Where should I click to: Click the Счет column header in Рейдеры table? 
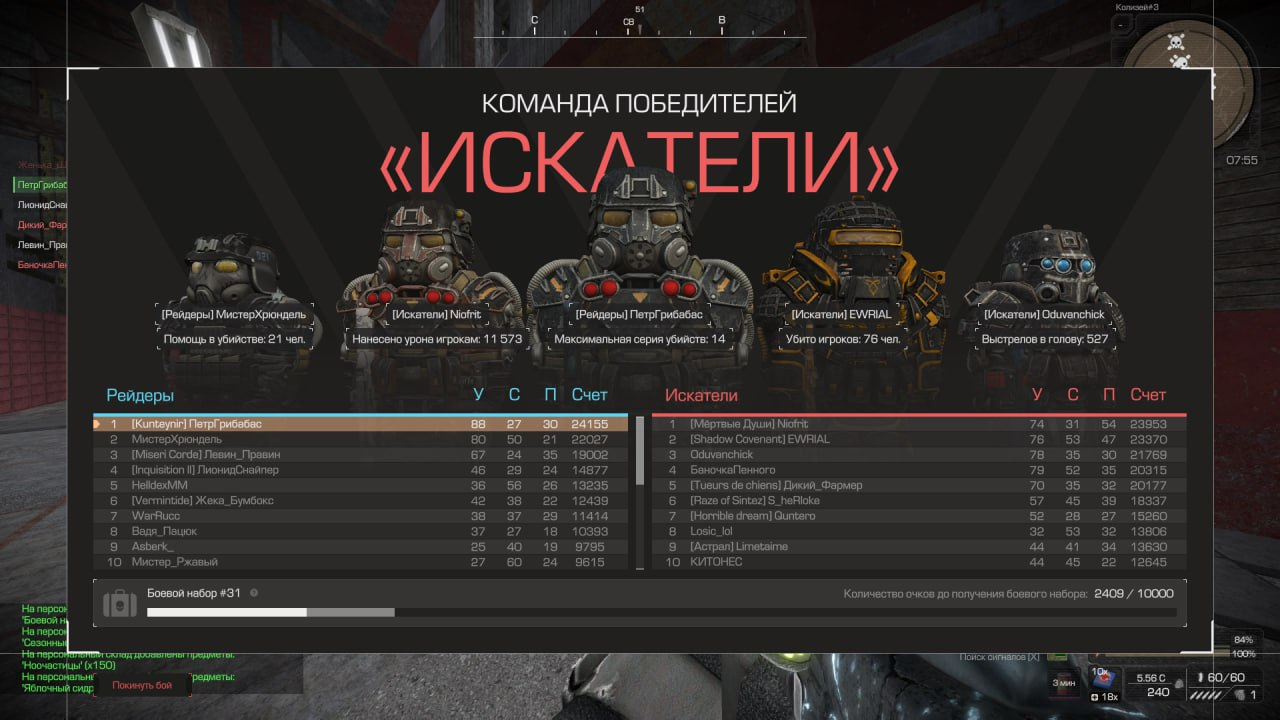589,395
